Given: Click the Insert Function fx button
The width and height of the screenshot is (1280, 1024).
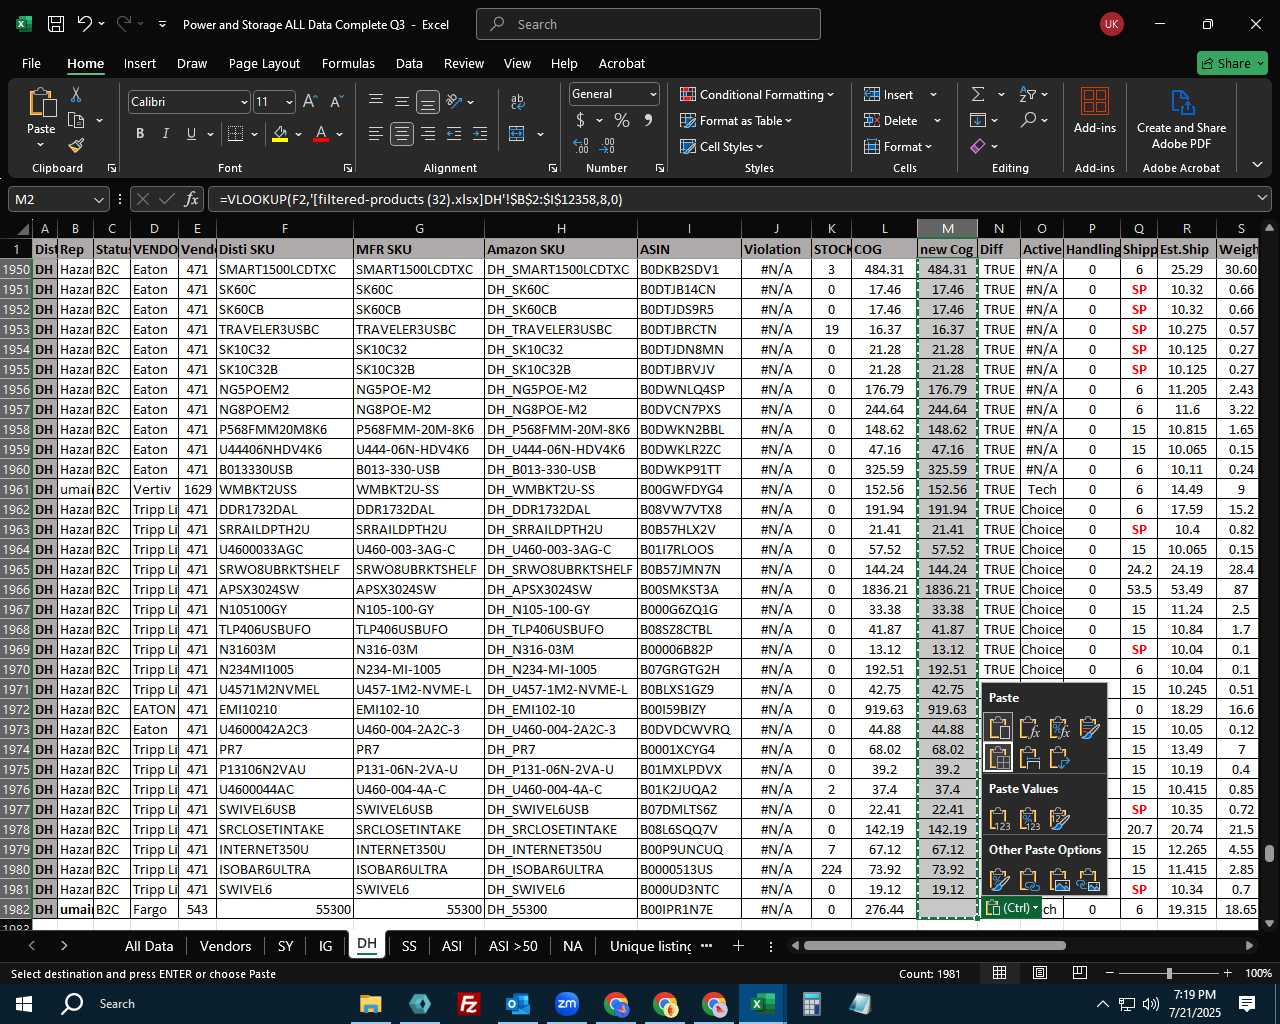Looking at the screenshot, I should coord(192,199).
